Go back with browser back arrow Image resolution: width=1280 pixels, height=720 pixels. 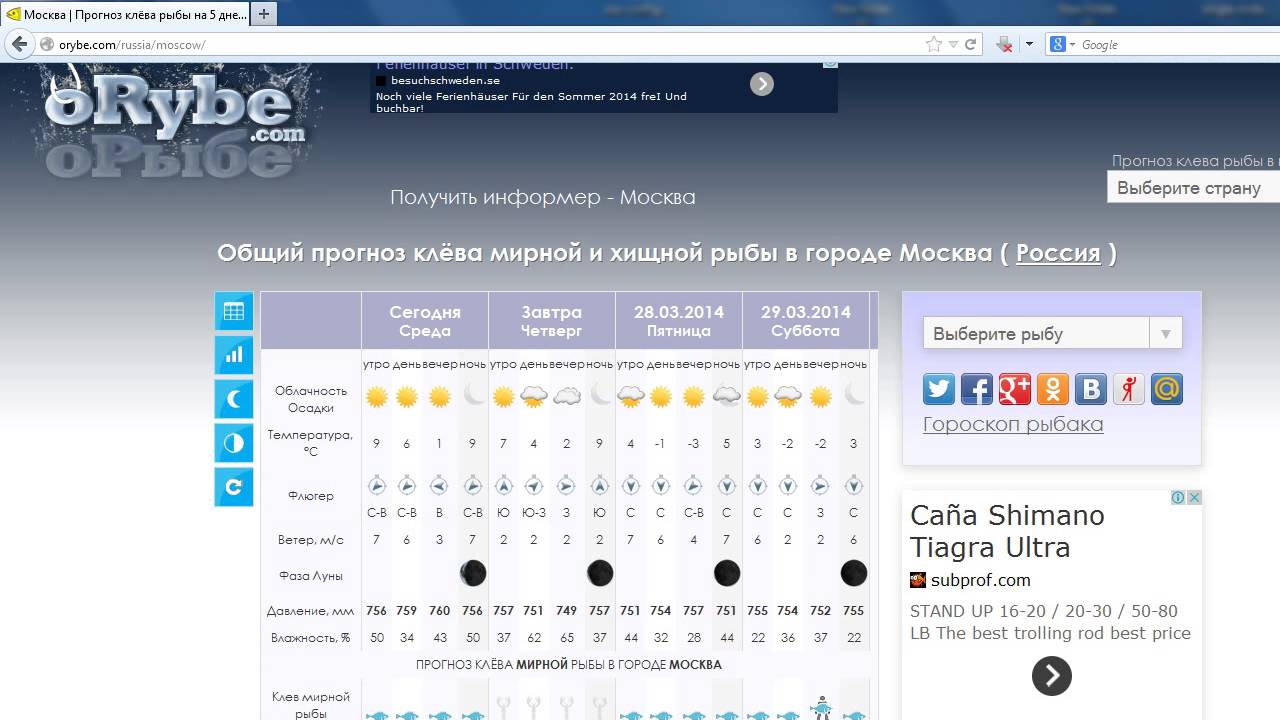pyautogui.click(x=19, y=45)
